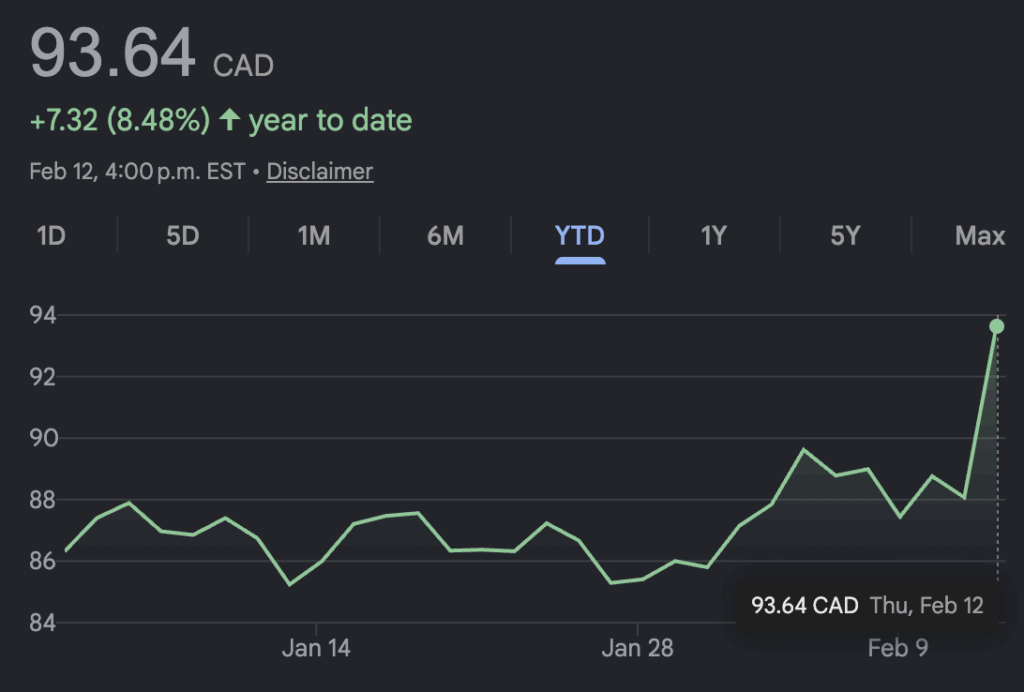This screenshot has height=692, width=1024.
Task: Open the 6M chart view
Action: pos(445,236)
